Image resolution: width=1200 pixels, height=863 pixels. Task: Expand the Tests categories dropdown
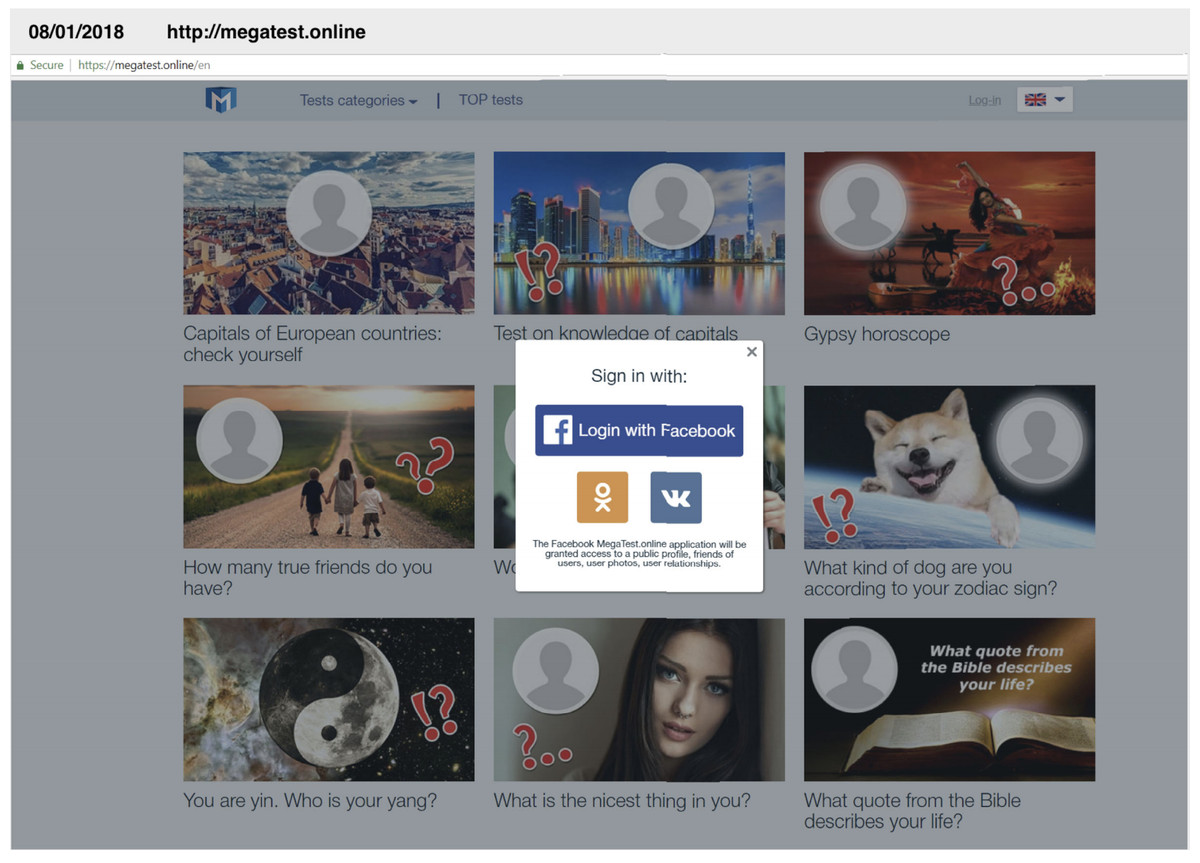(357, 100)
